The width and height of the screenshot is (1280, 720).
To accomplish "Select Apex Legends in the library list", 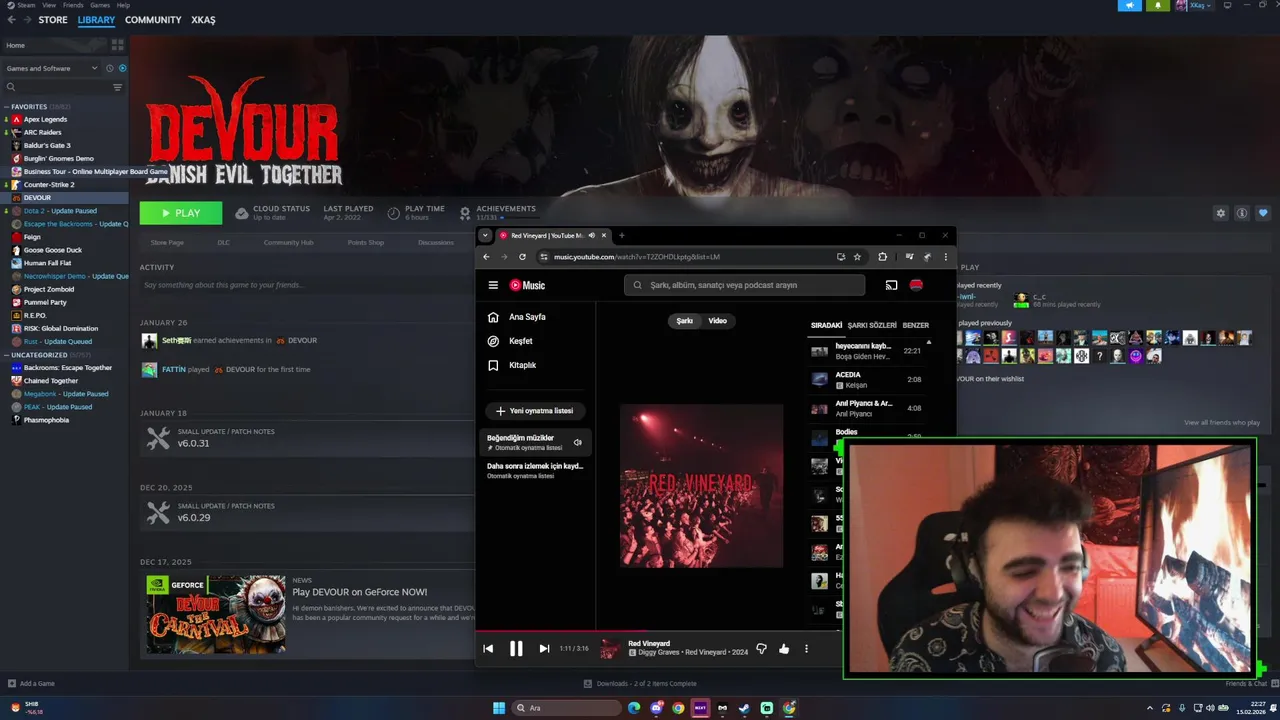I will [45, 119].
